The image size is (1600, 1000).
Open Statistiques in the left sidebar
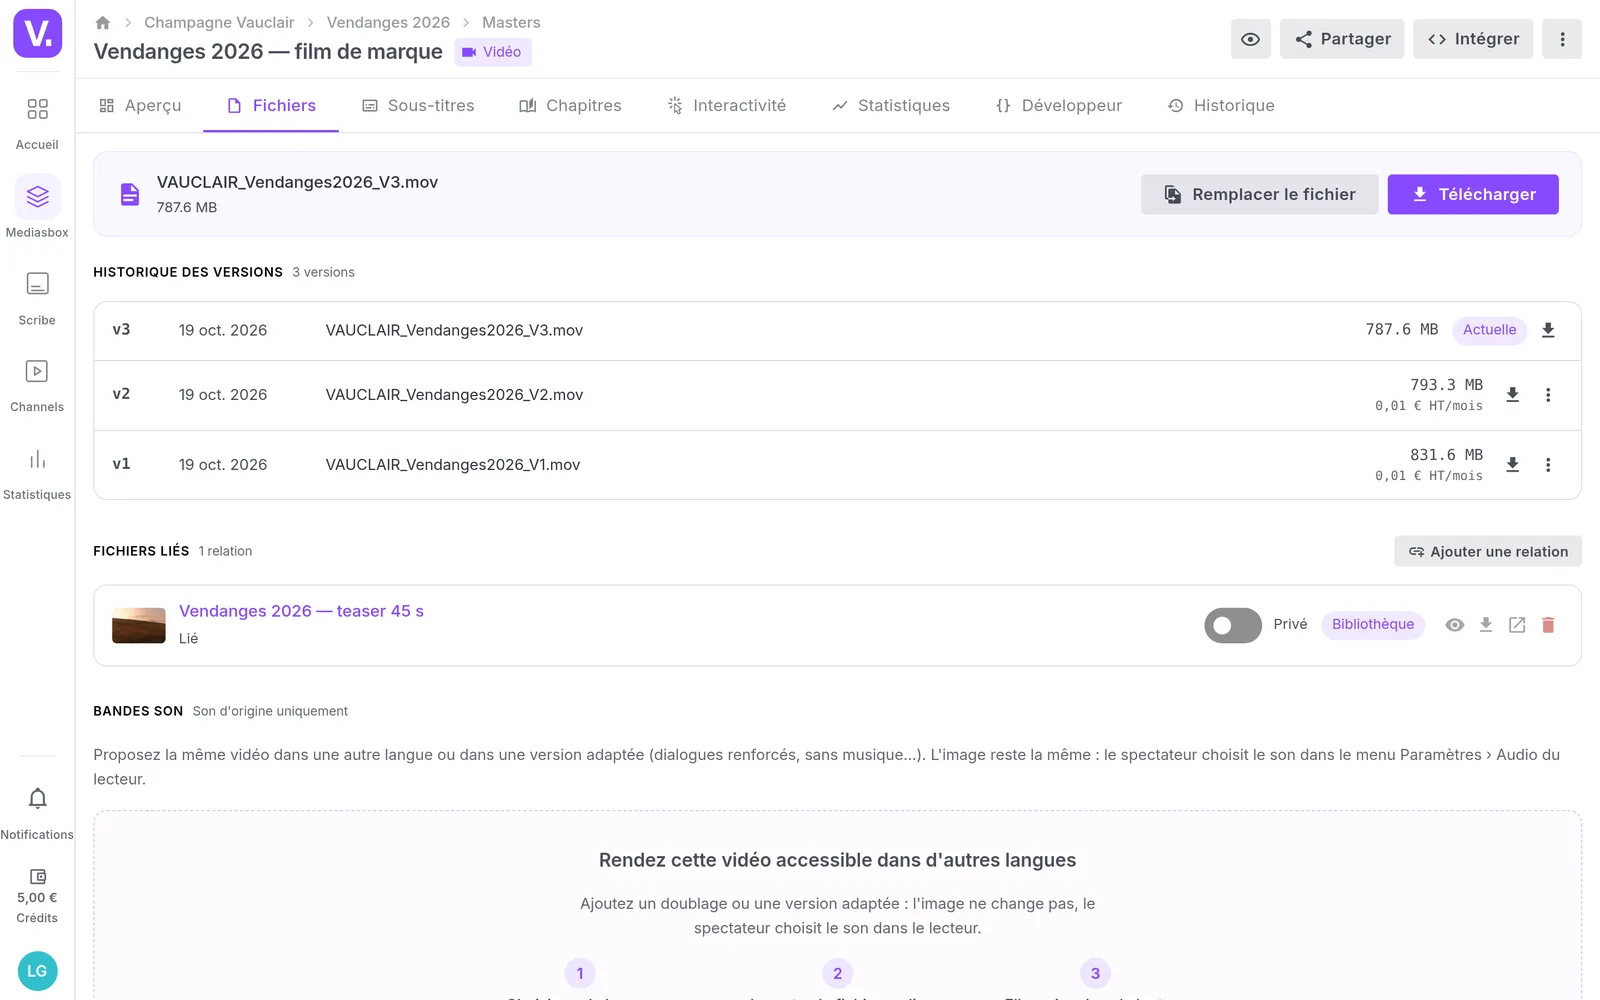pos(37,472)
